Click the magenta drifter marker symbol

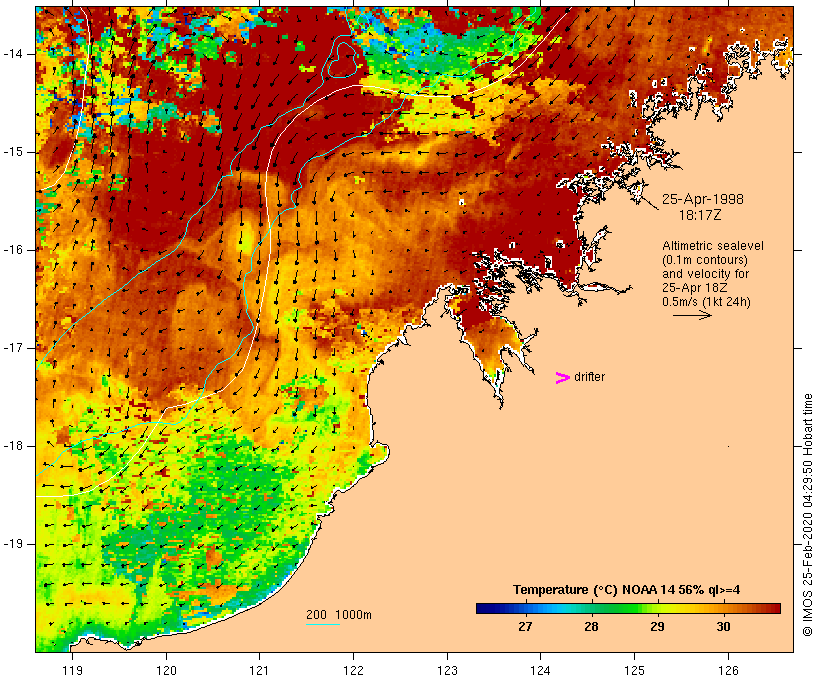coord(562,378)
